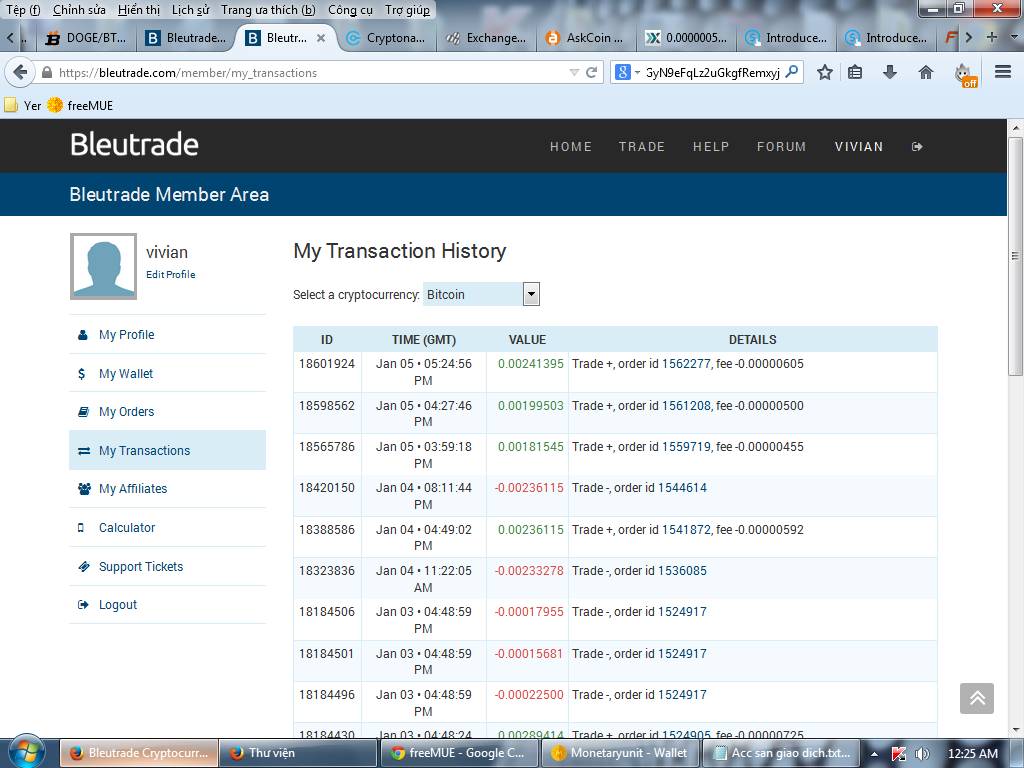1024x768 pixels.
Task: Show hidden tray icons arrow
Action: coord(874,754)
